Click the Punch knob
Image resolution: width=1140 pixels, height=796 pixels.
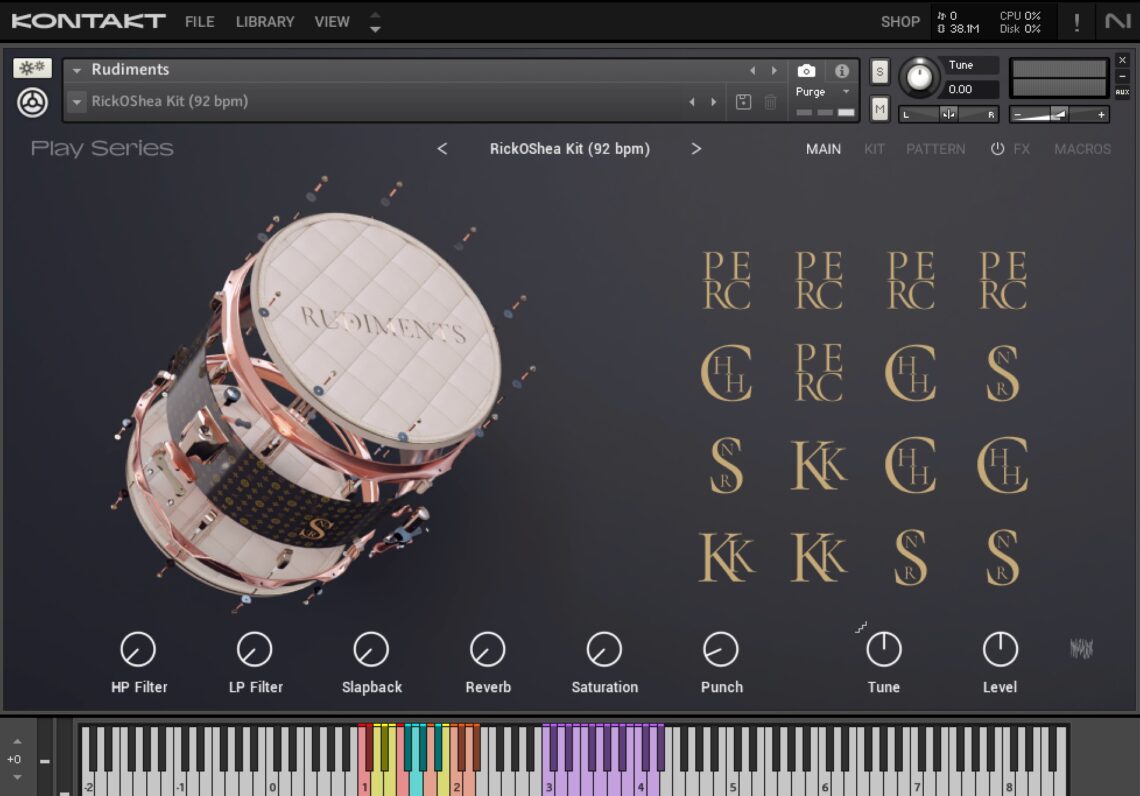(721, 649)
